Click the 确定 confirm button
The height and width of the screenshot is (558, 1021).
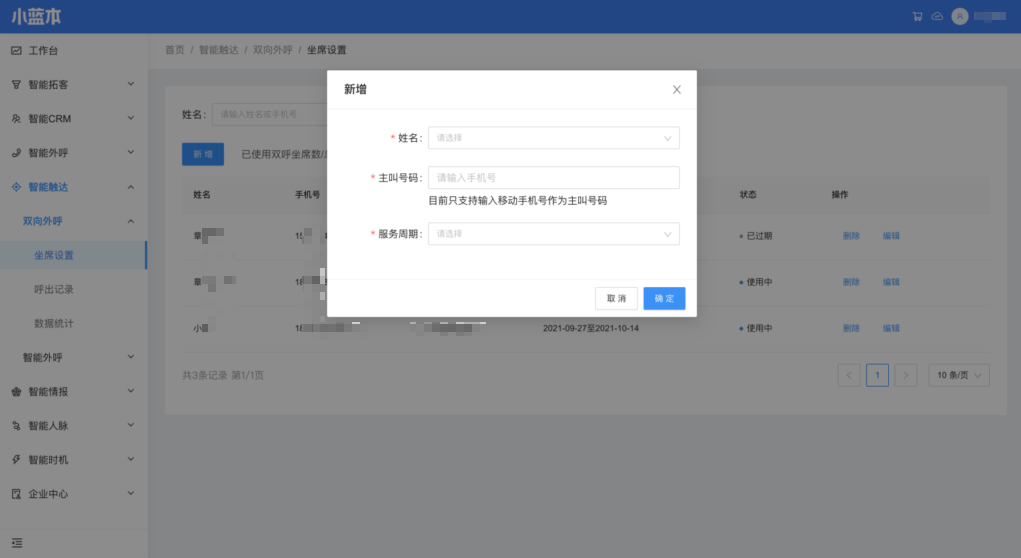(664, 298)
